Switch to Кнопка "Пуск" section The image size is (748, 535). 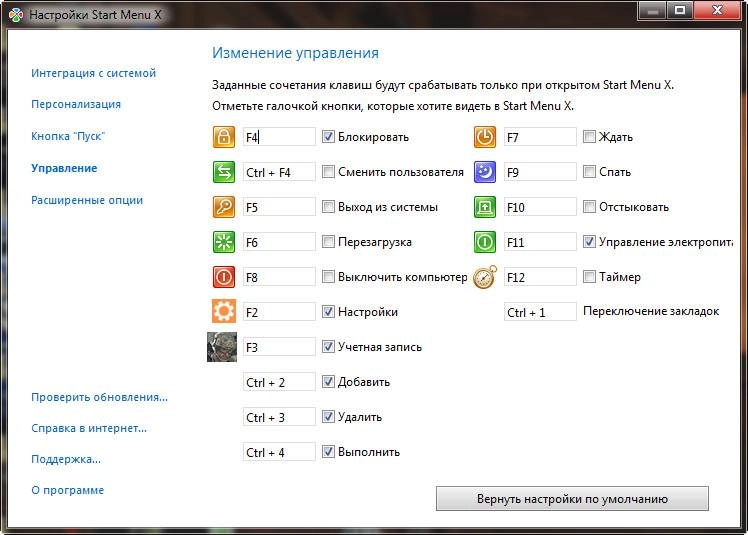68,136
